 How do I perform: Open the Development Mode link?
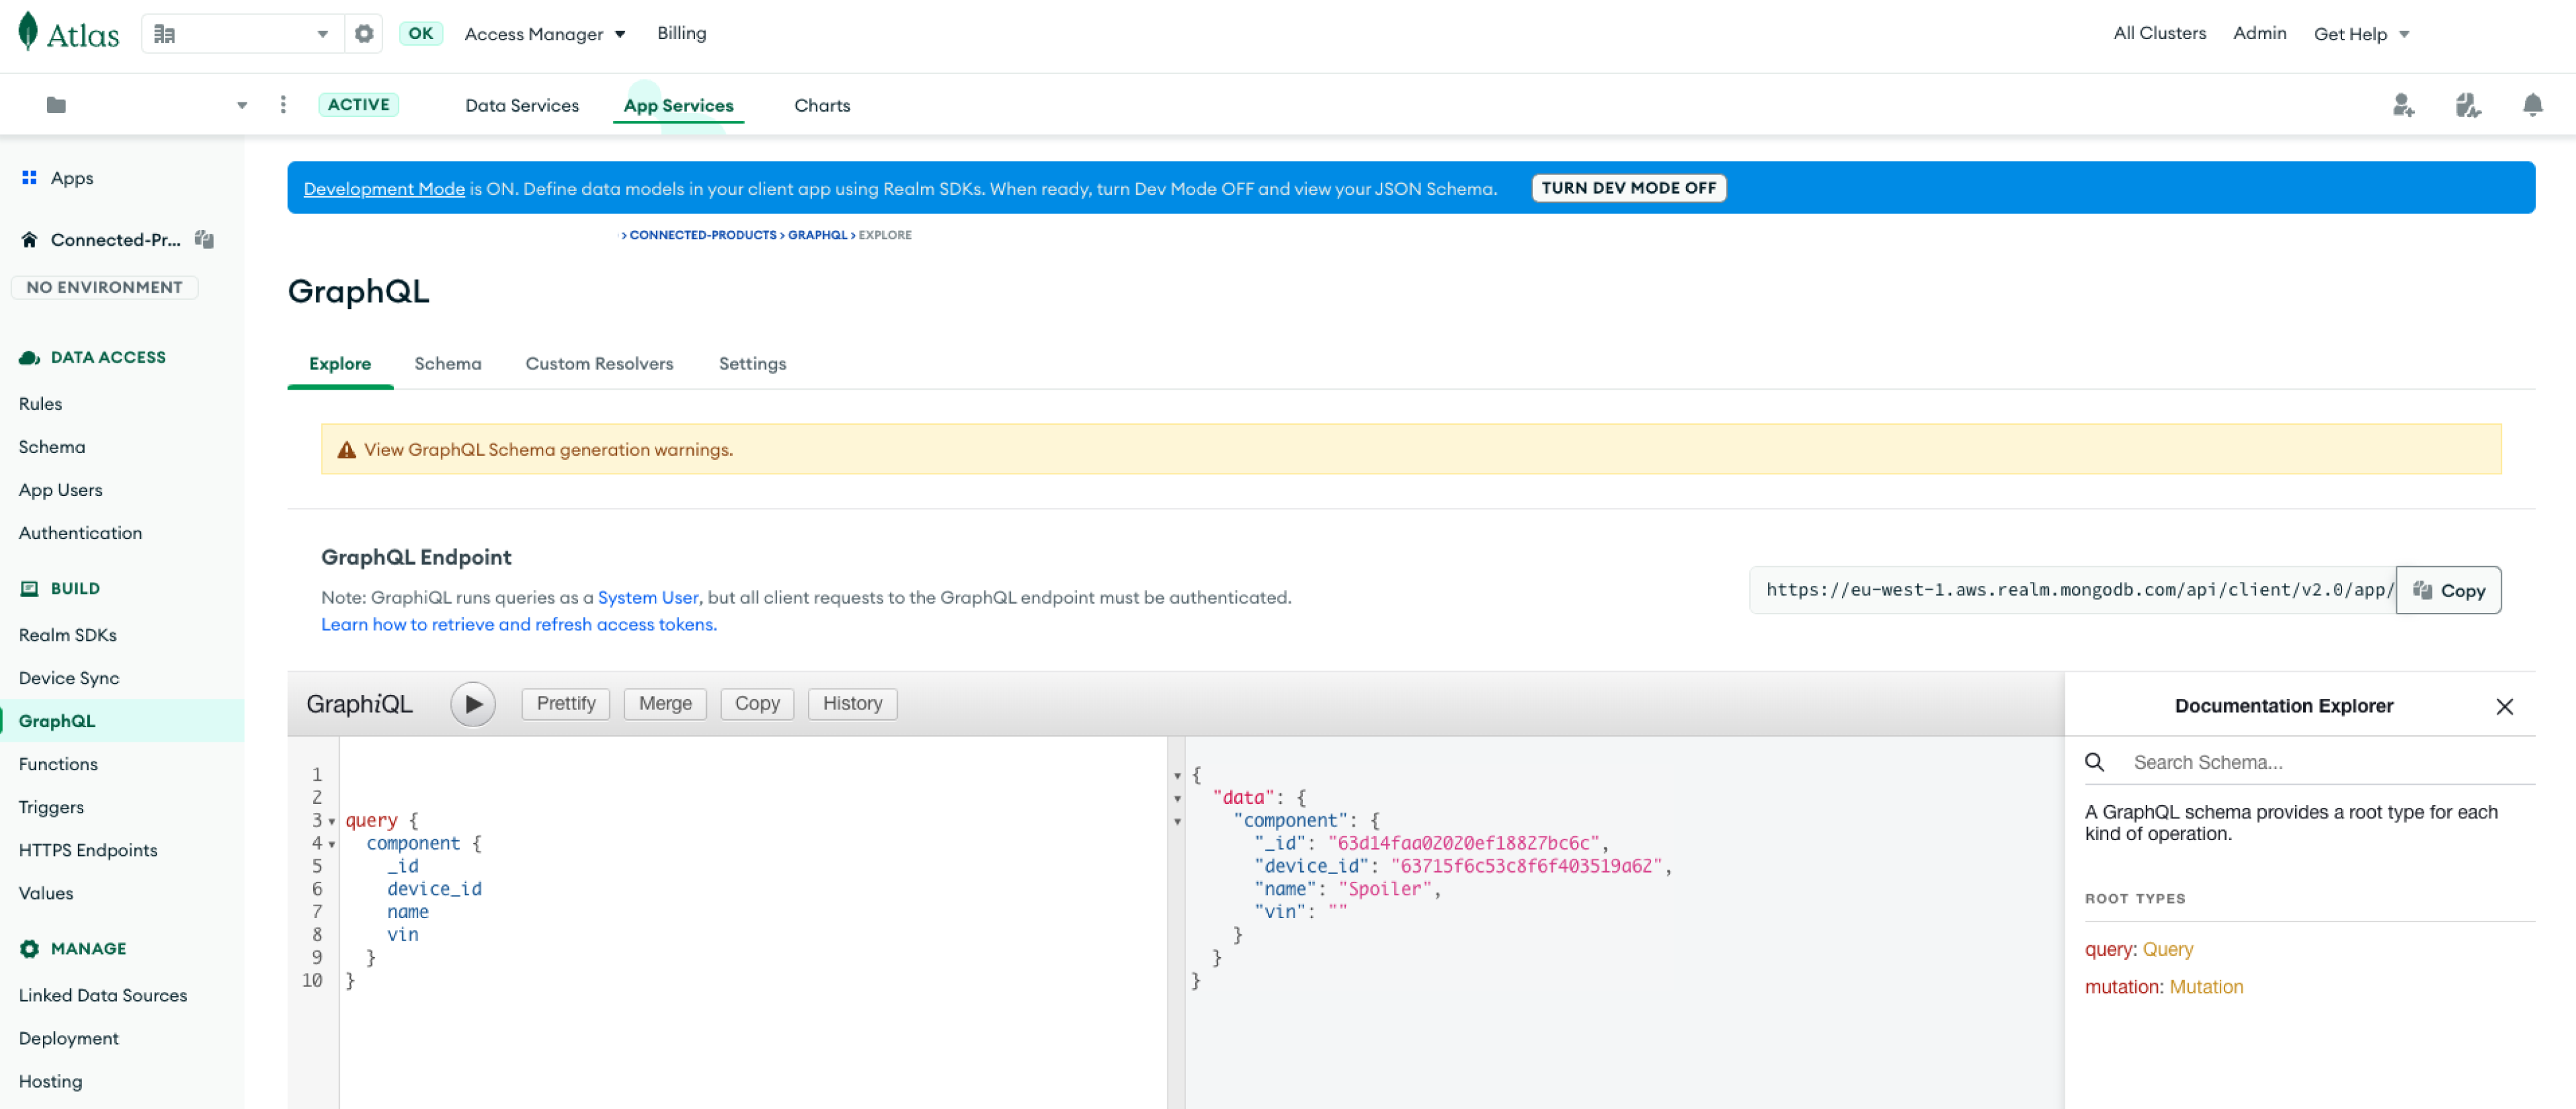tap(384, 188)
